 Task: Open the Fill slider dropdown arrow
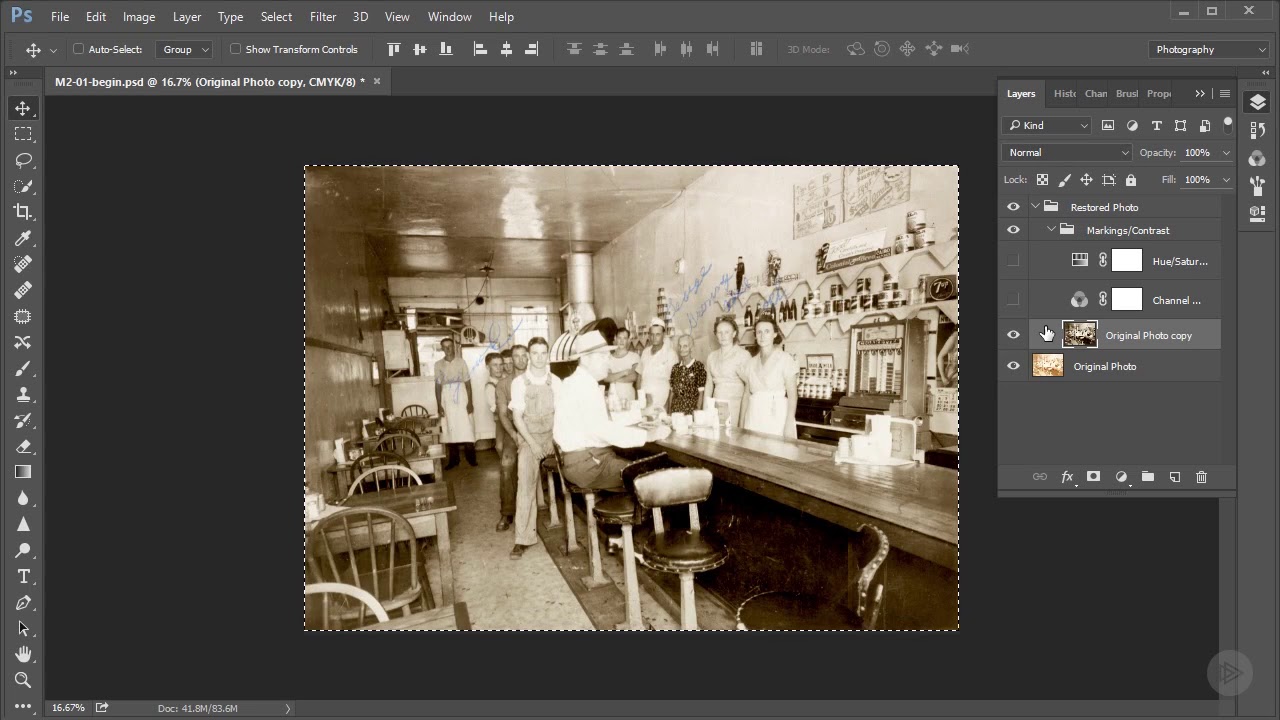tap(1226, 180)
